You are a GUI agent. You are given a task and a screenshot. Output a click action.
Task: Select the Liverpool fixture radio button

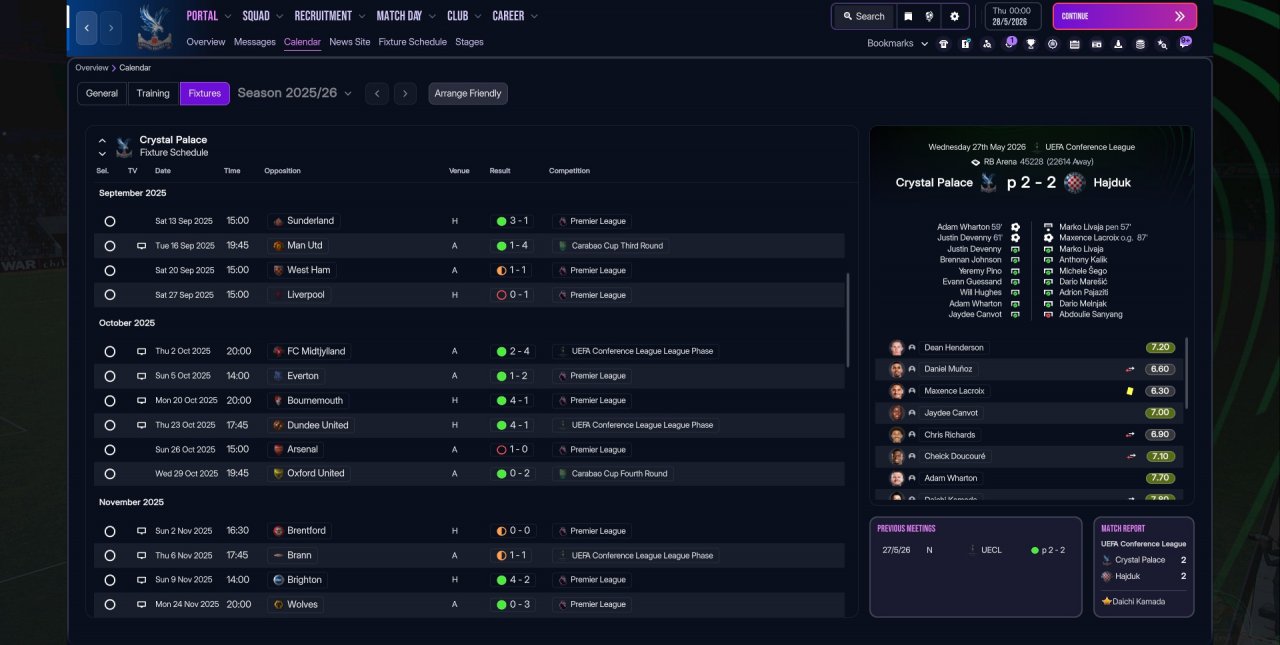(110, 295)
